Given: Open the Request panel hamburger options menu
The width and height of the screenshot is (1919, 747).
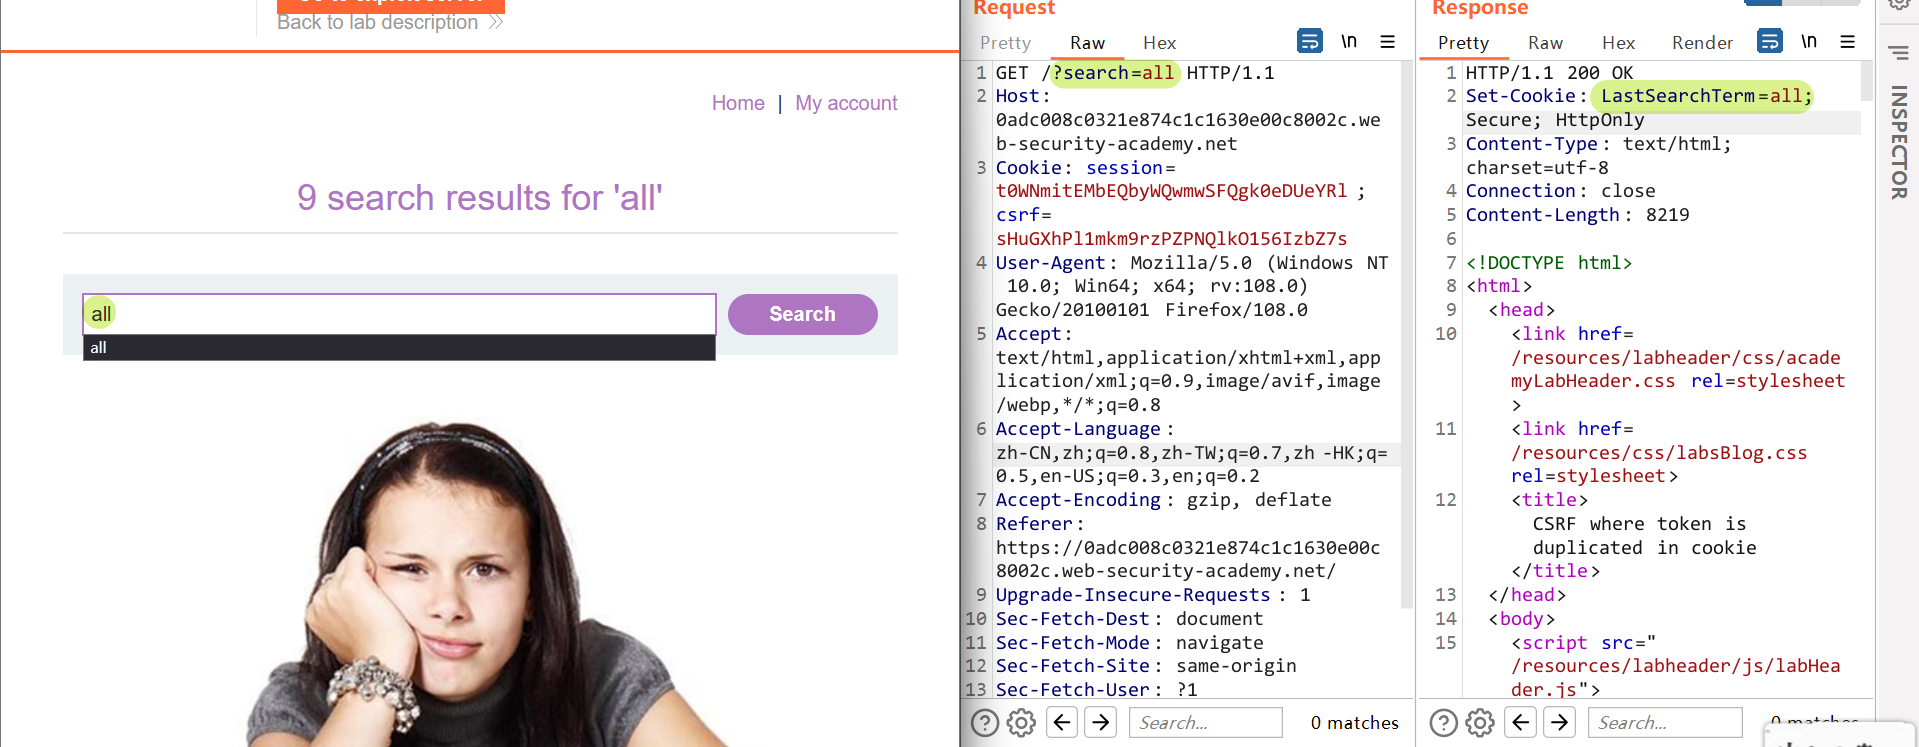Looking at the screenshot, I should (x=1387, y=41).
